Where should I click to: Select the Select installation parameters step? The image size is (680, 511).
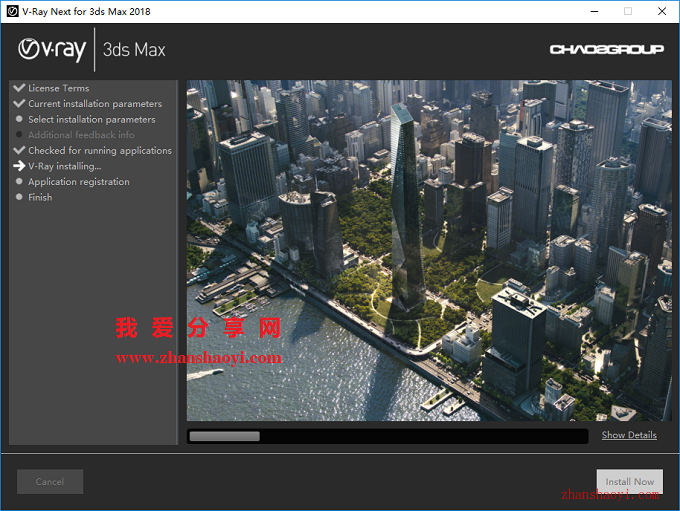[92, 119]
